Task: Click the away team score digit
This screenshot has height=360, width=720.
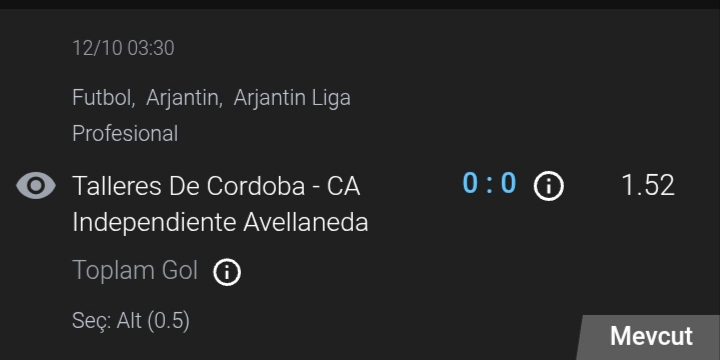Action: coord(508,183)
